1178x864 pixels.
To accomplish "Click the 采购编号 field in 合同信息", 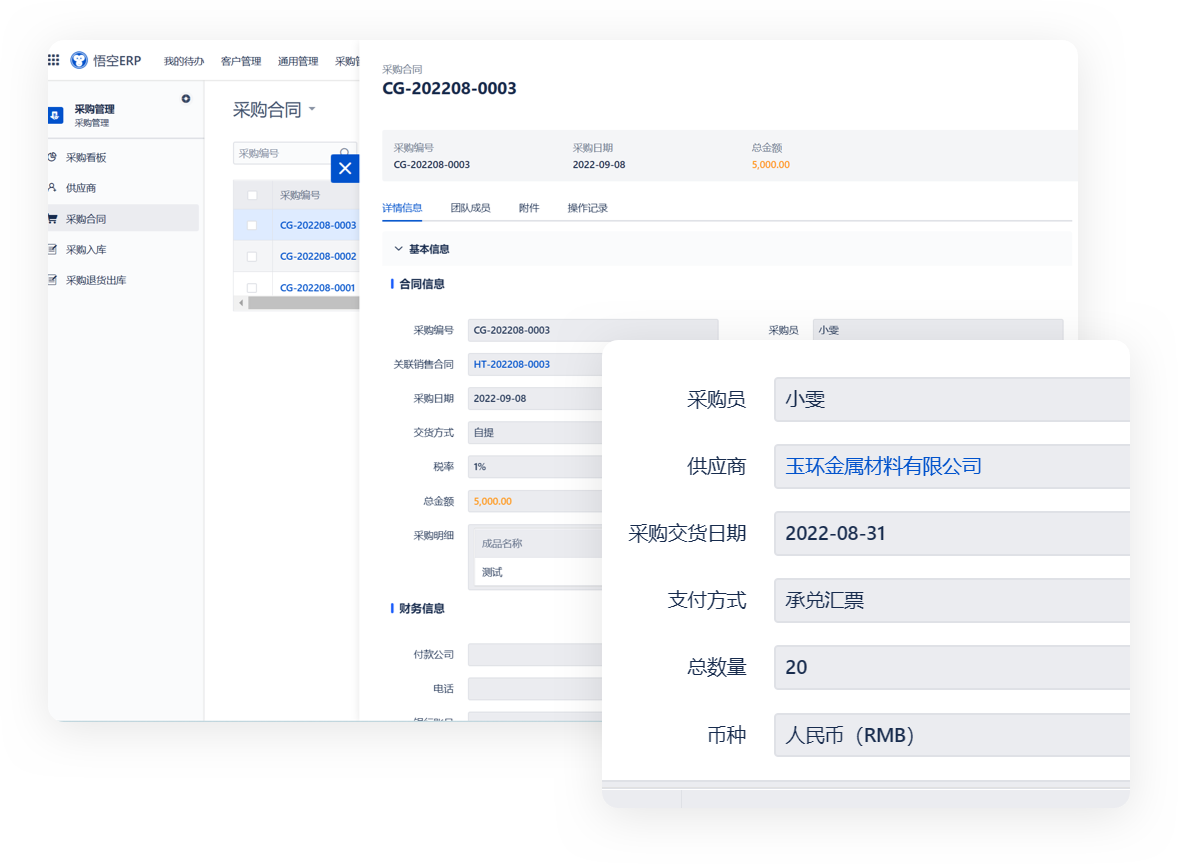I will pos(593,331).
